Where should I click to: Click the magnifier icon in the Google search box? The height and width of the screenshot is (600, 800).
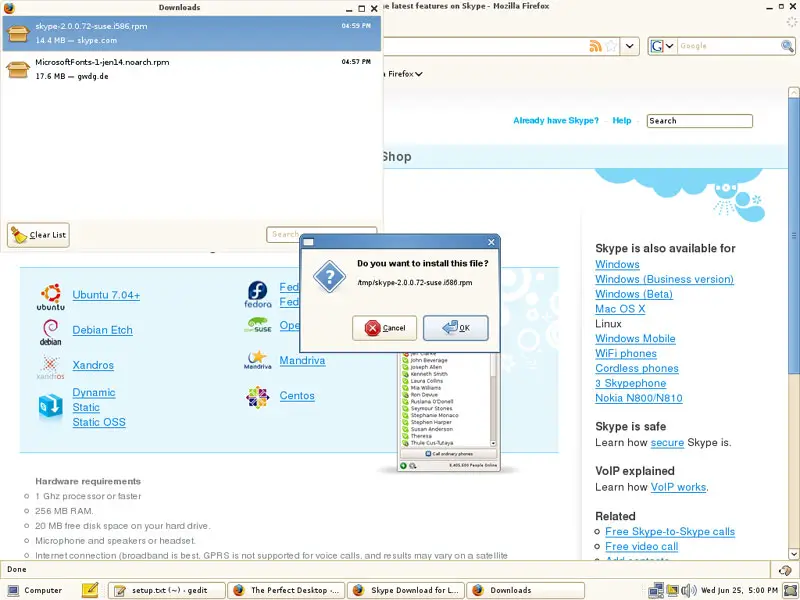(787, 46)
